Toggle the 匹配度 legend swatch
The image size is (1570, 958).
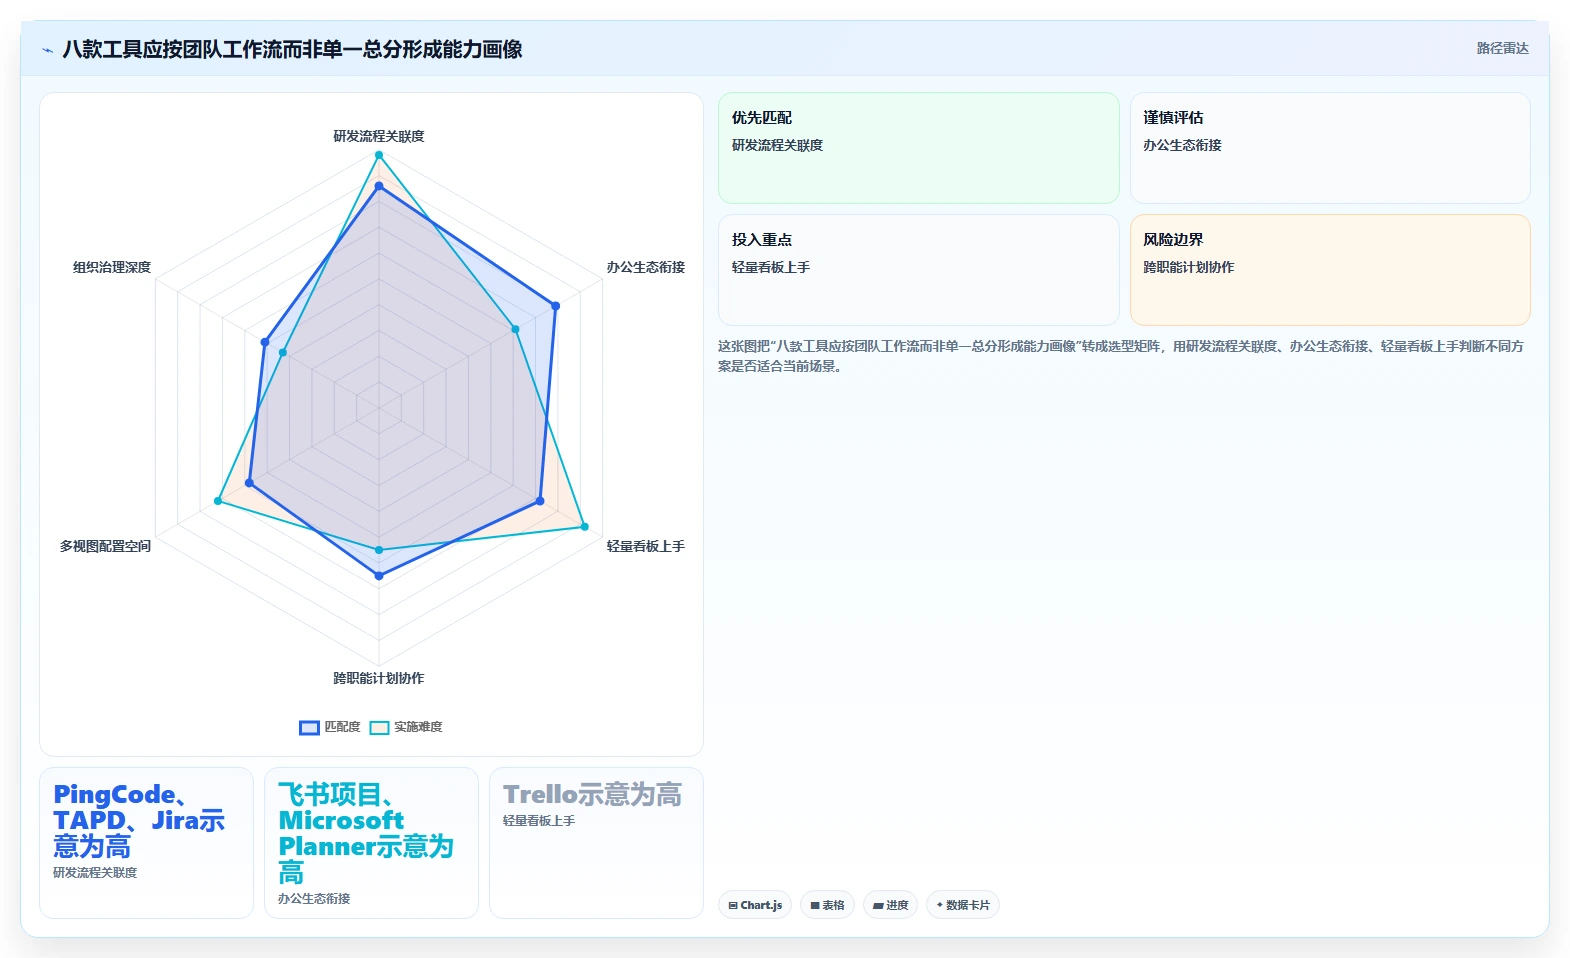pos(309,728)
